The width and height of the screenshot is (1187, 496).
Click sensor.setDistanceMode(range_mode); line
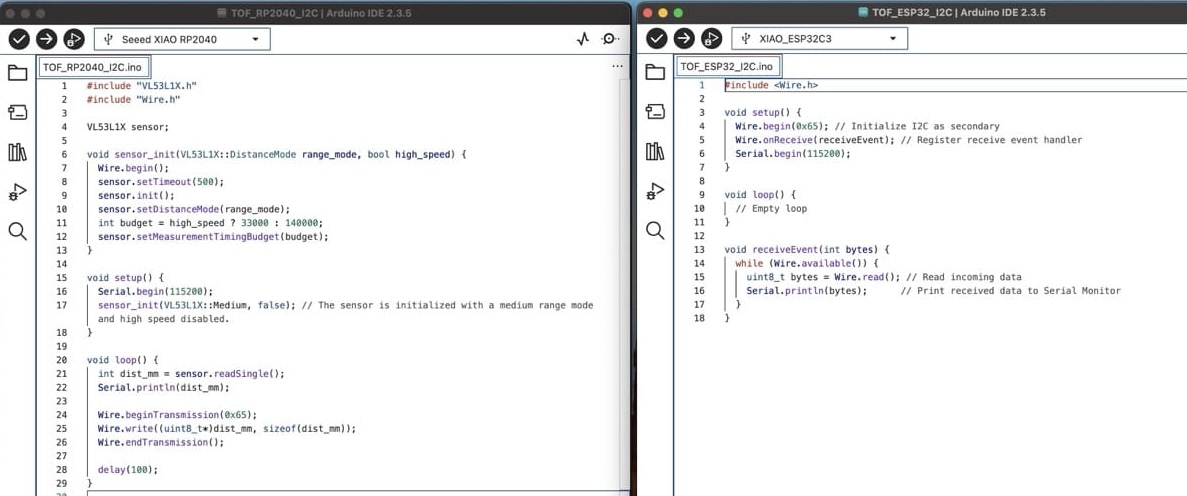tap(194, 209)
